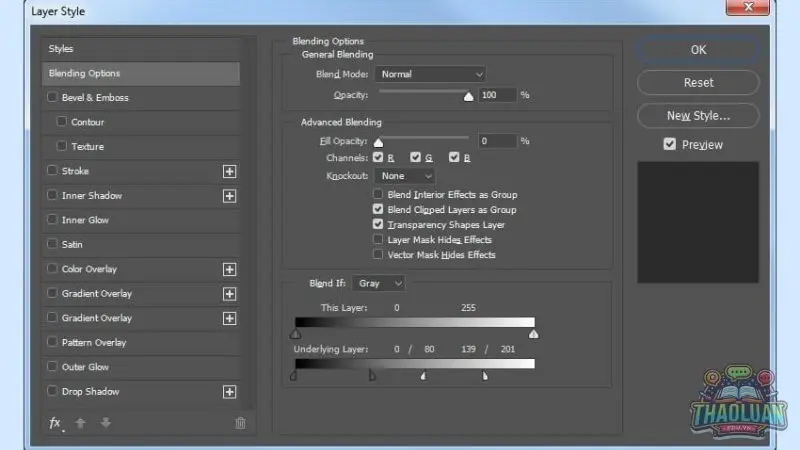Click the OK button
Viewport: 800px width, 450px height.
698,50
